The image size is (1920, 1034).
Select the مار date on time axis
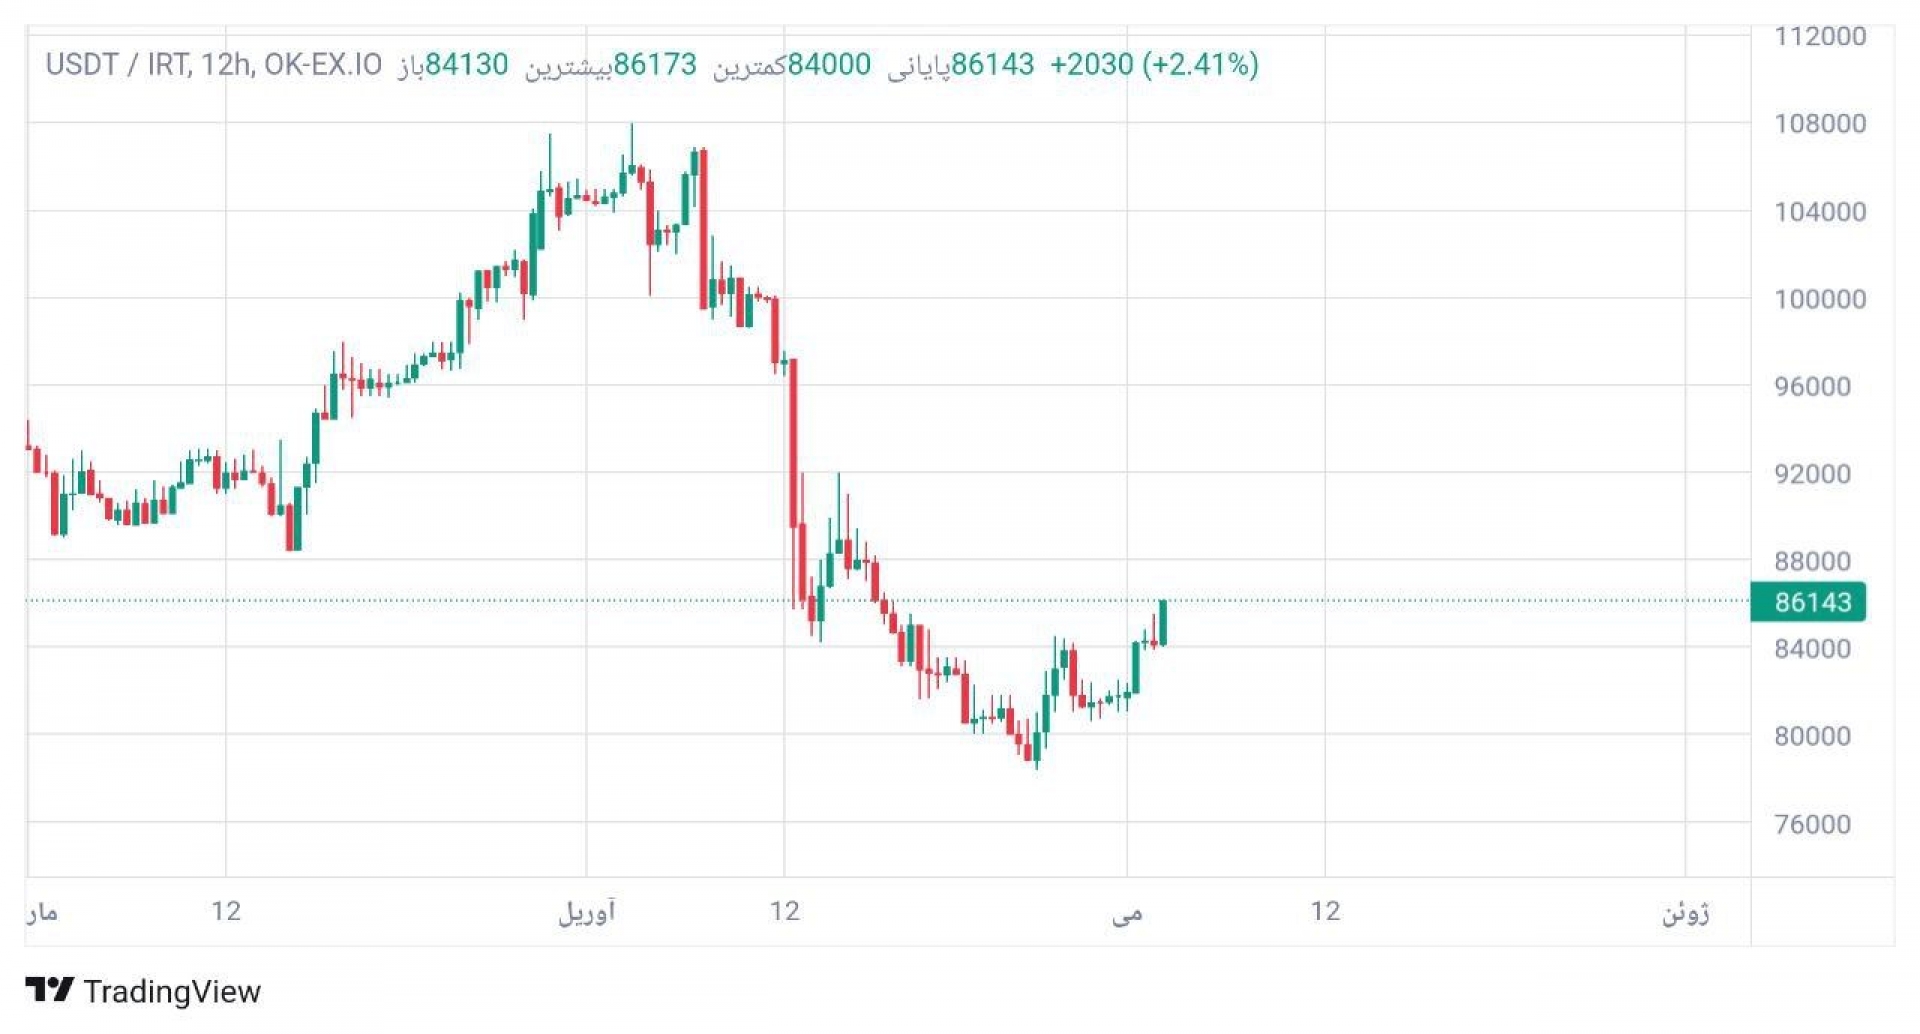tap(42, 912)
